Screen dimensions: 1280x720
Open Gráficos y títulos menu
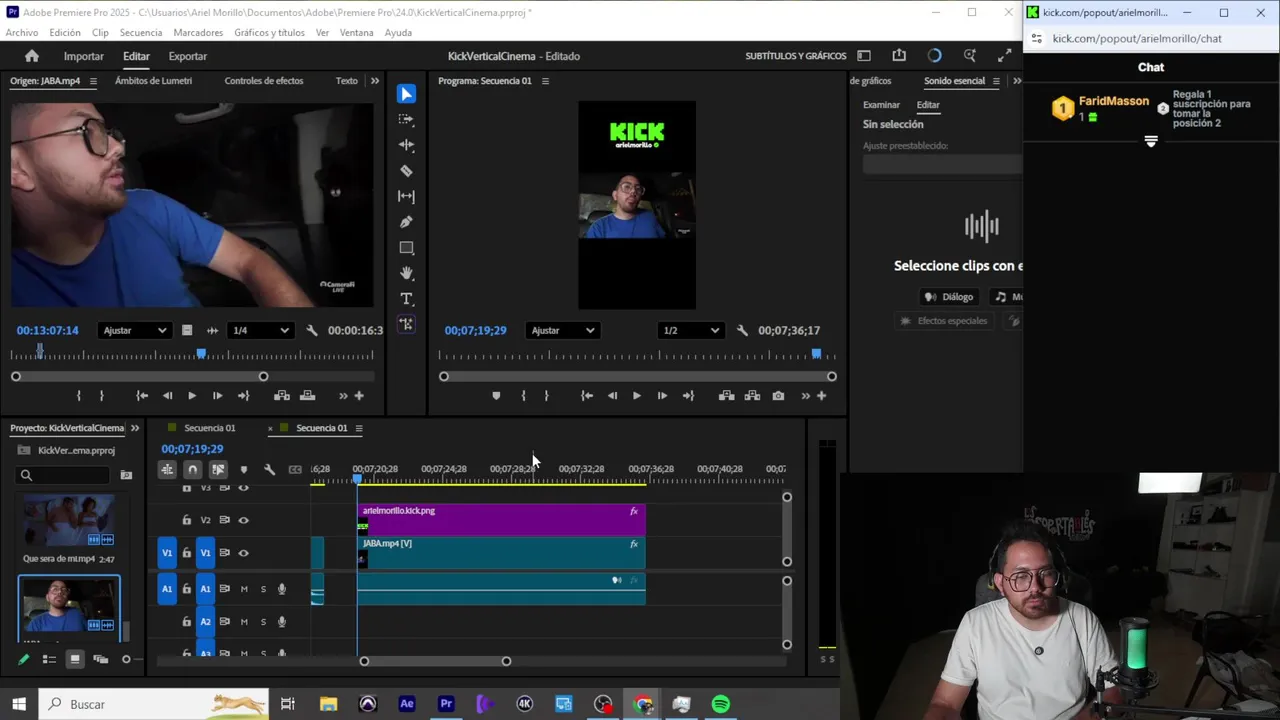pyautogui.click(x=270, y=33)
